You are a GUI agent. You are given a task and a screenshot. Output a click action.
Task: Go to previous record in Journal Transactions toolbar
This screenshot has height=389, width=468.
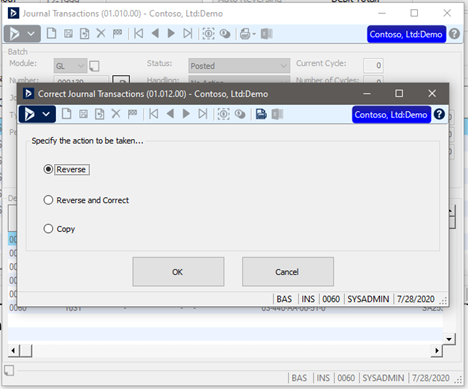155,33
